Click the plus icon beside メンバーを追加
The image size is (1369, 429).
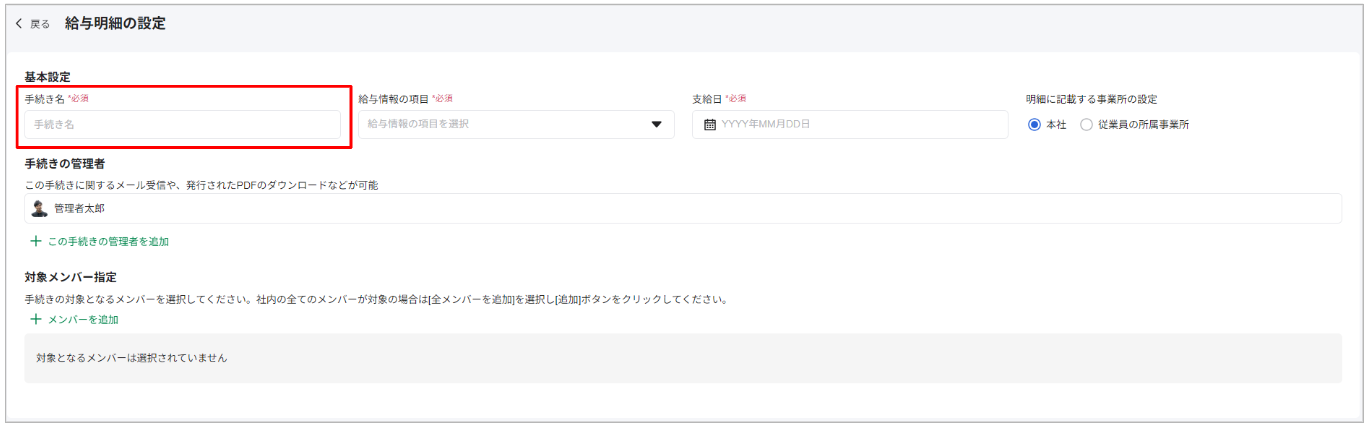[x=36, y=319]
